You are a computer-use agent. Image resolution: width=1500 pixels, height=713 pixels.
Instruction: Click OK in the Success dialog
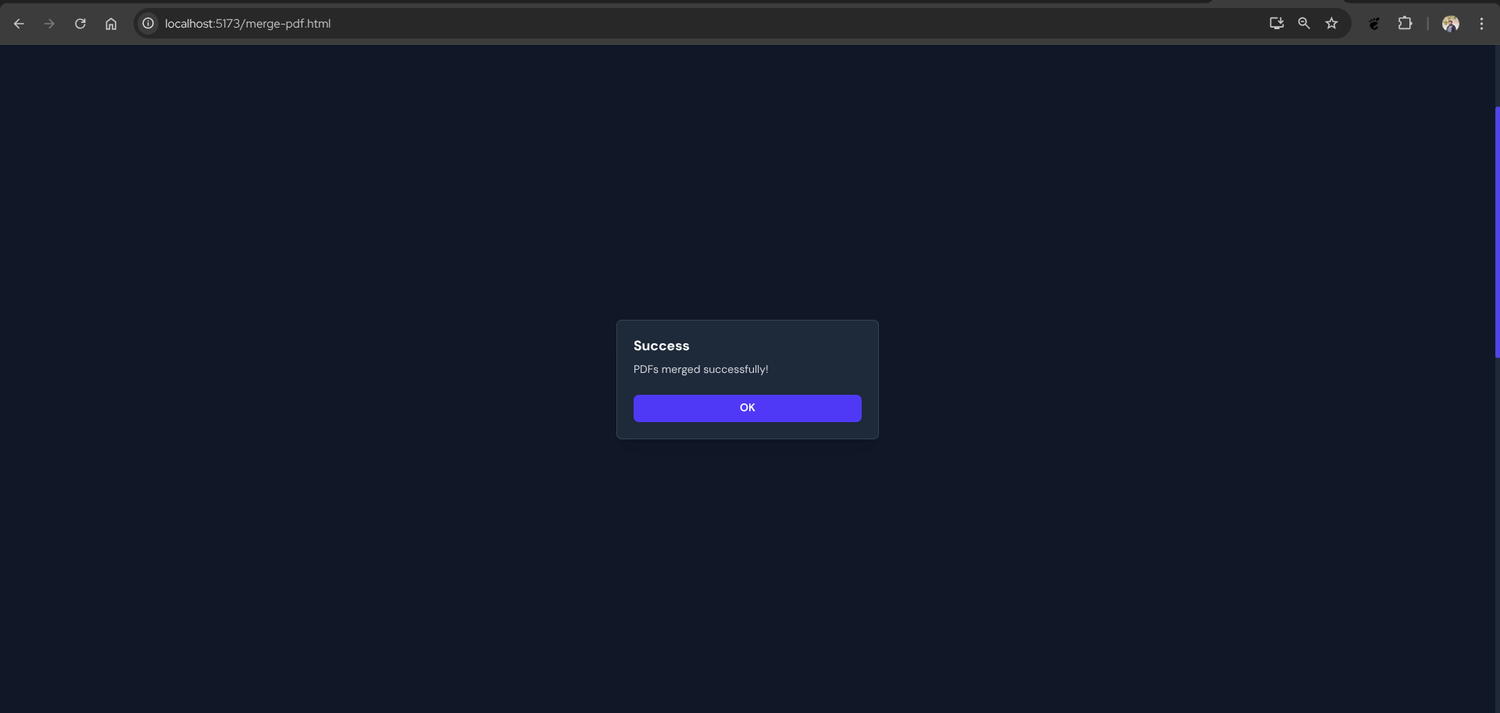click(747, 408)
